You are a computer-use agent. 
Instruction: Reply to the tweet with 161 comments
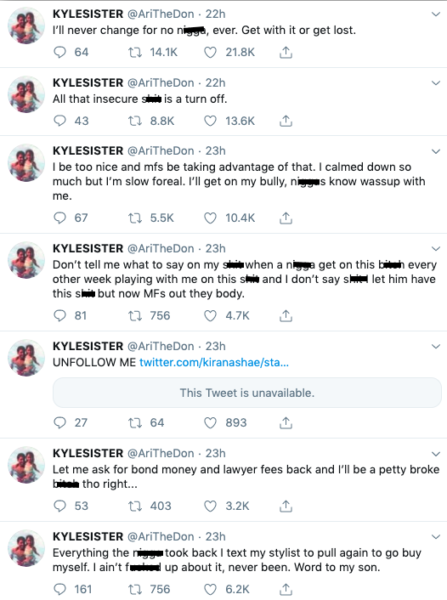(x=60, y=589)
